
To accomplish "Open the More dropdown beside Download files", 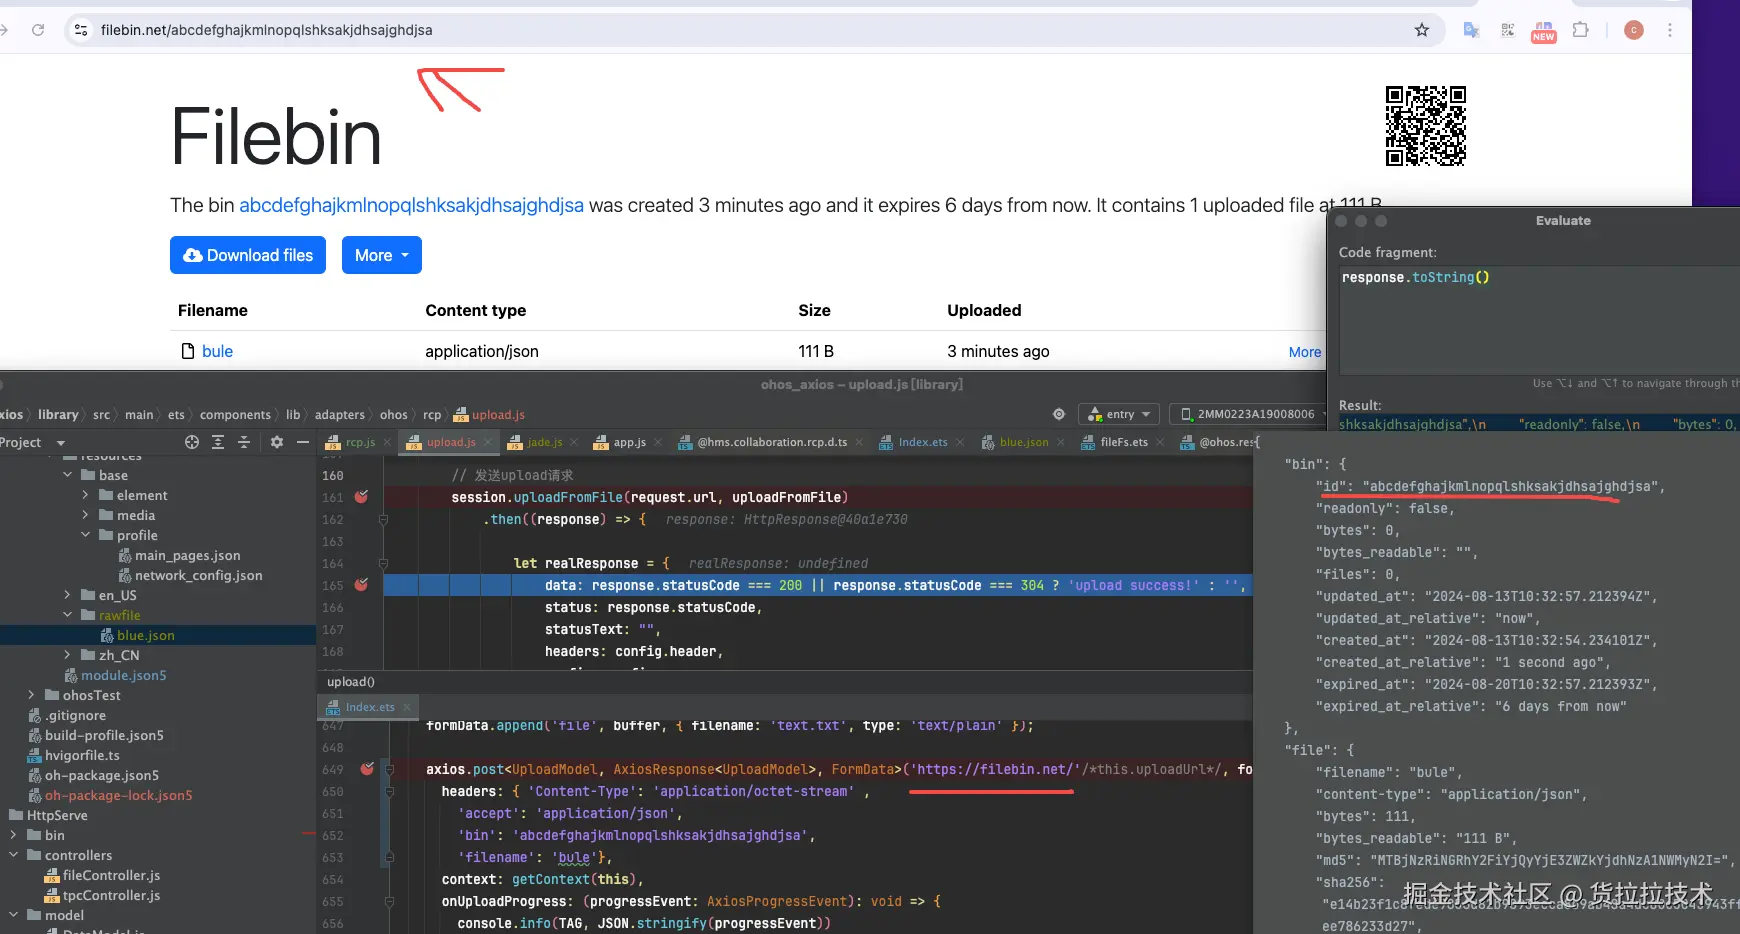I will click(382, 255).
